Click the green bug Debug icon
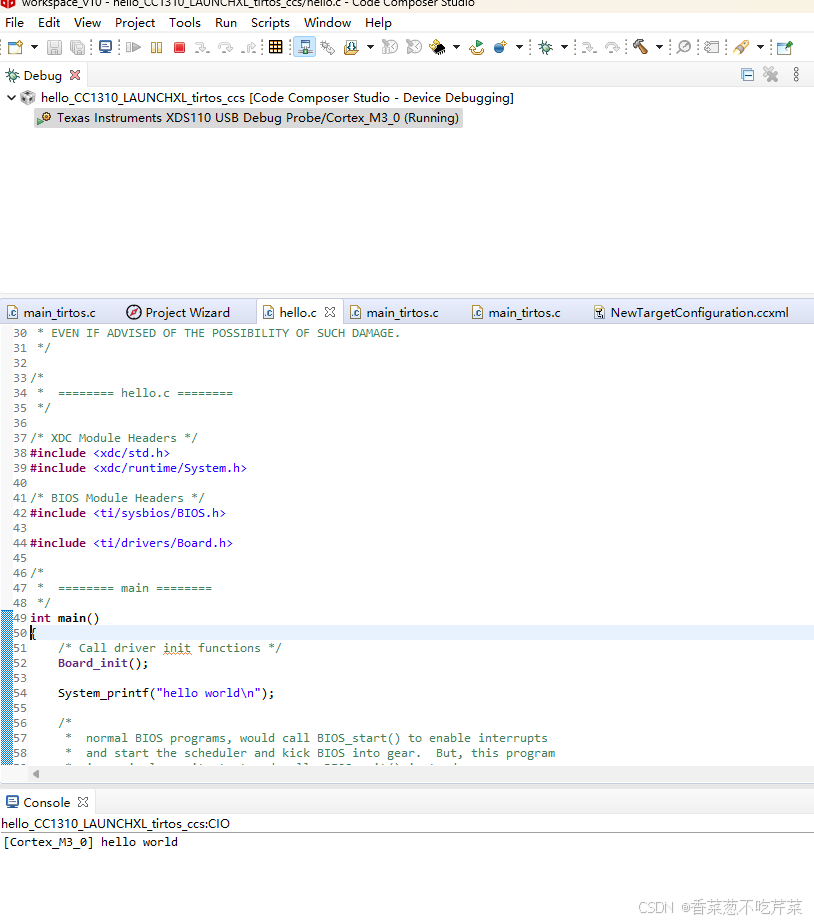The image size is (814, 923). (x=546, y=47)
